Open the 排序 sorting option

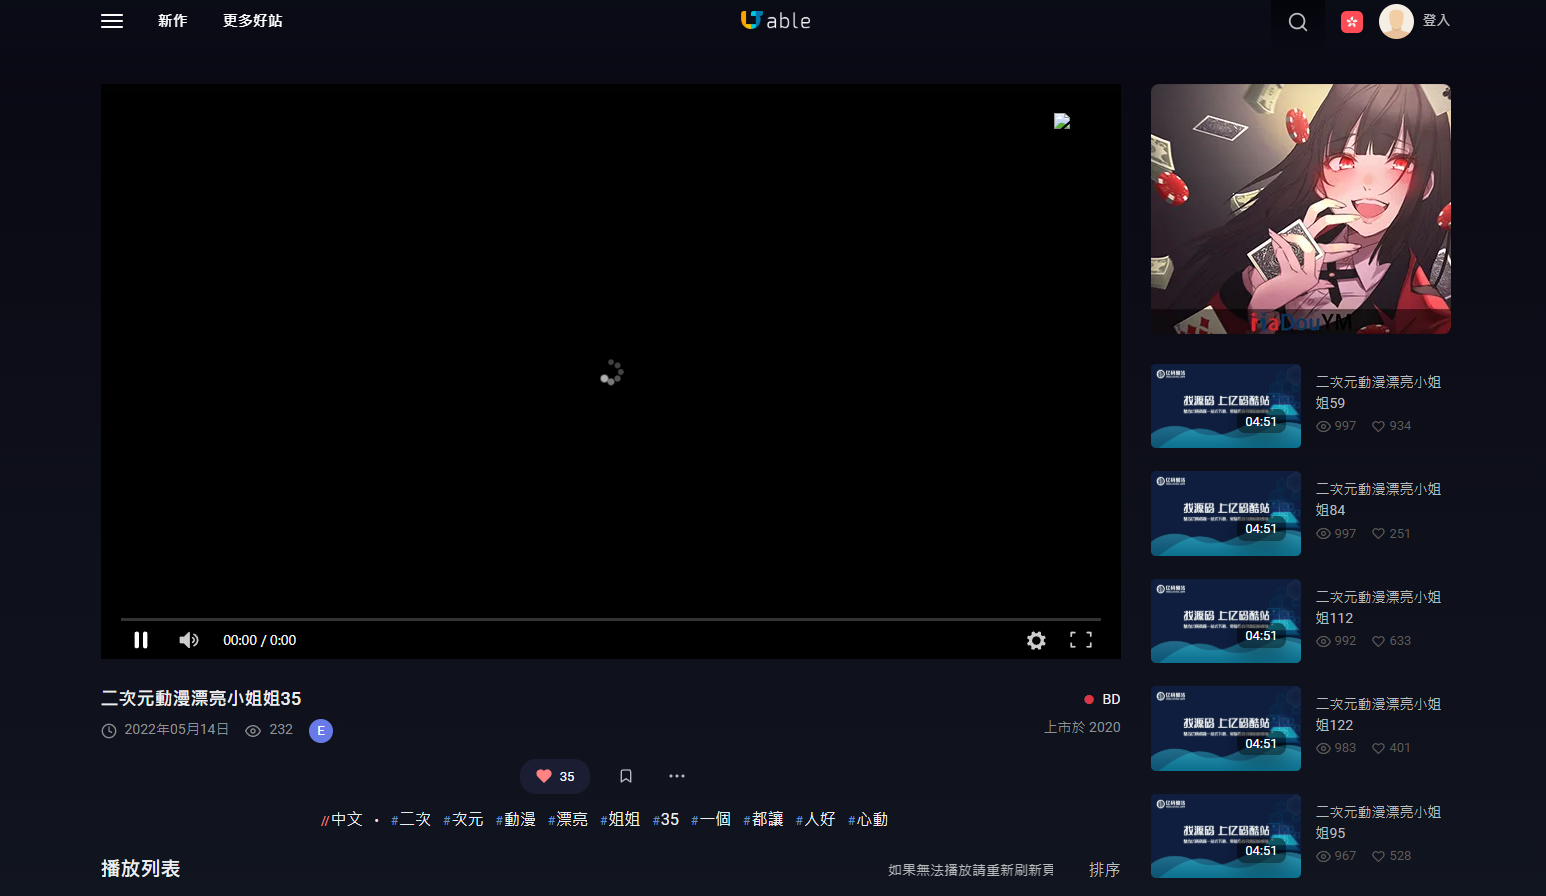[1104, 869]
